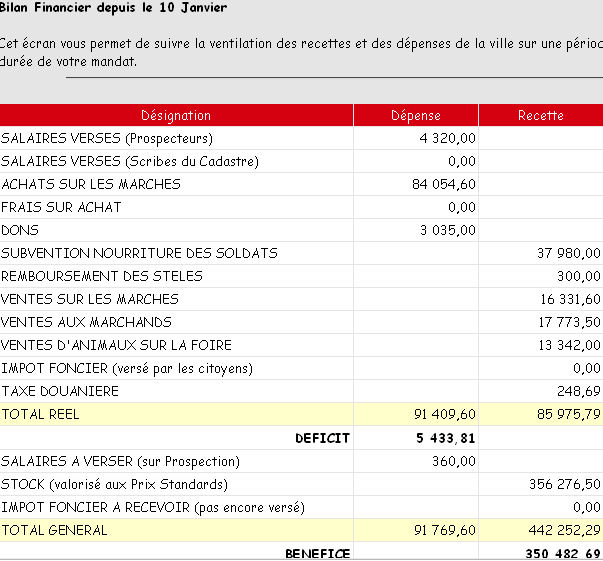603x561 pixels.
Task: Select 'VENTES AUX MARCHANDS' label
Action: pyautogui.click(x=86, y=322)
